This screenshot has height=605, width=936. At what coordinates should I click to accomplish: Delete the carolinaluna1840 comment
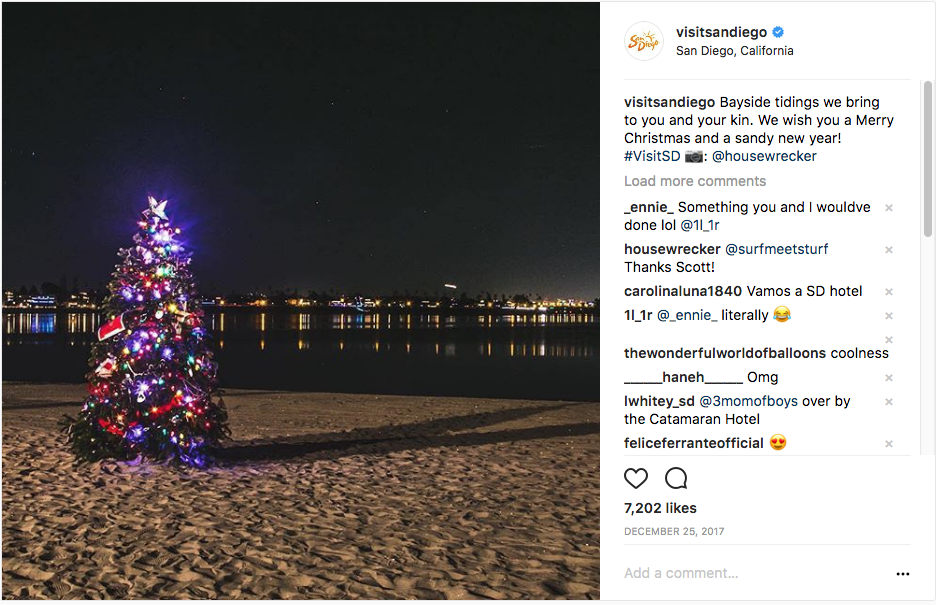(x=889, y=292)
